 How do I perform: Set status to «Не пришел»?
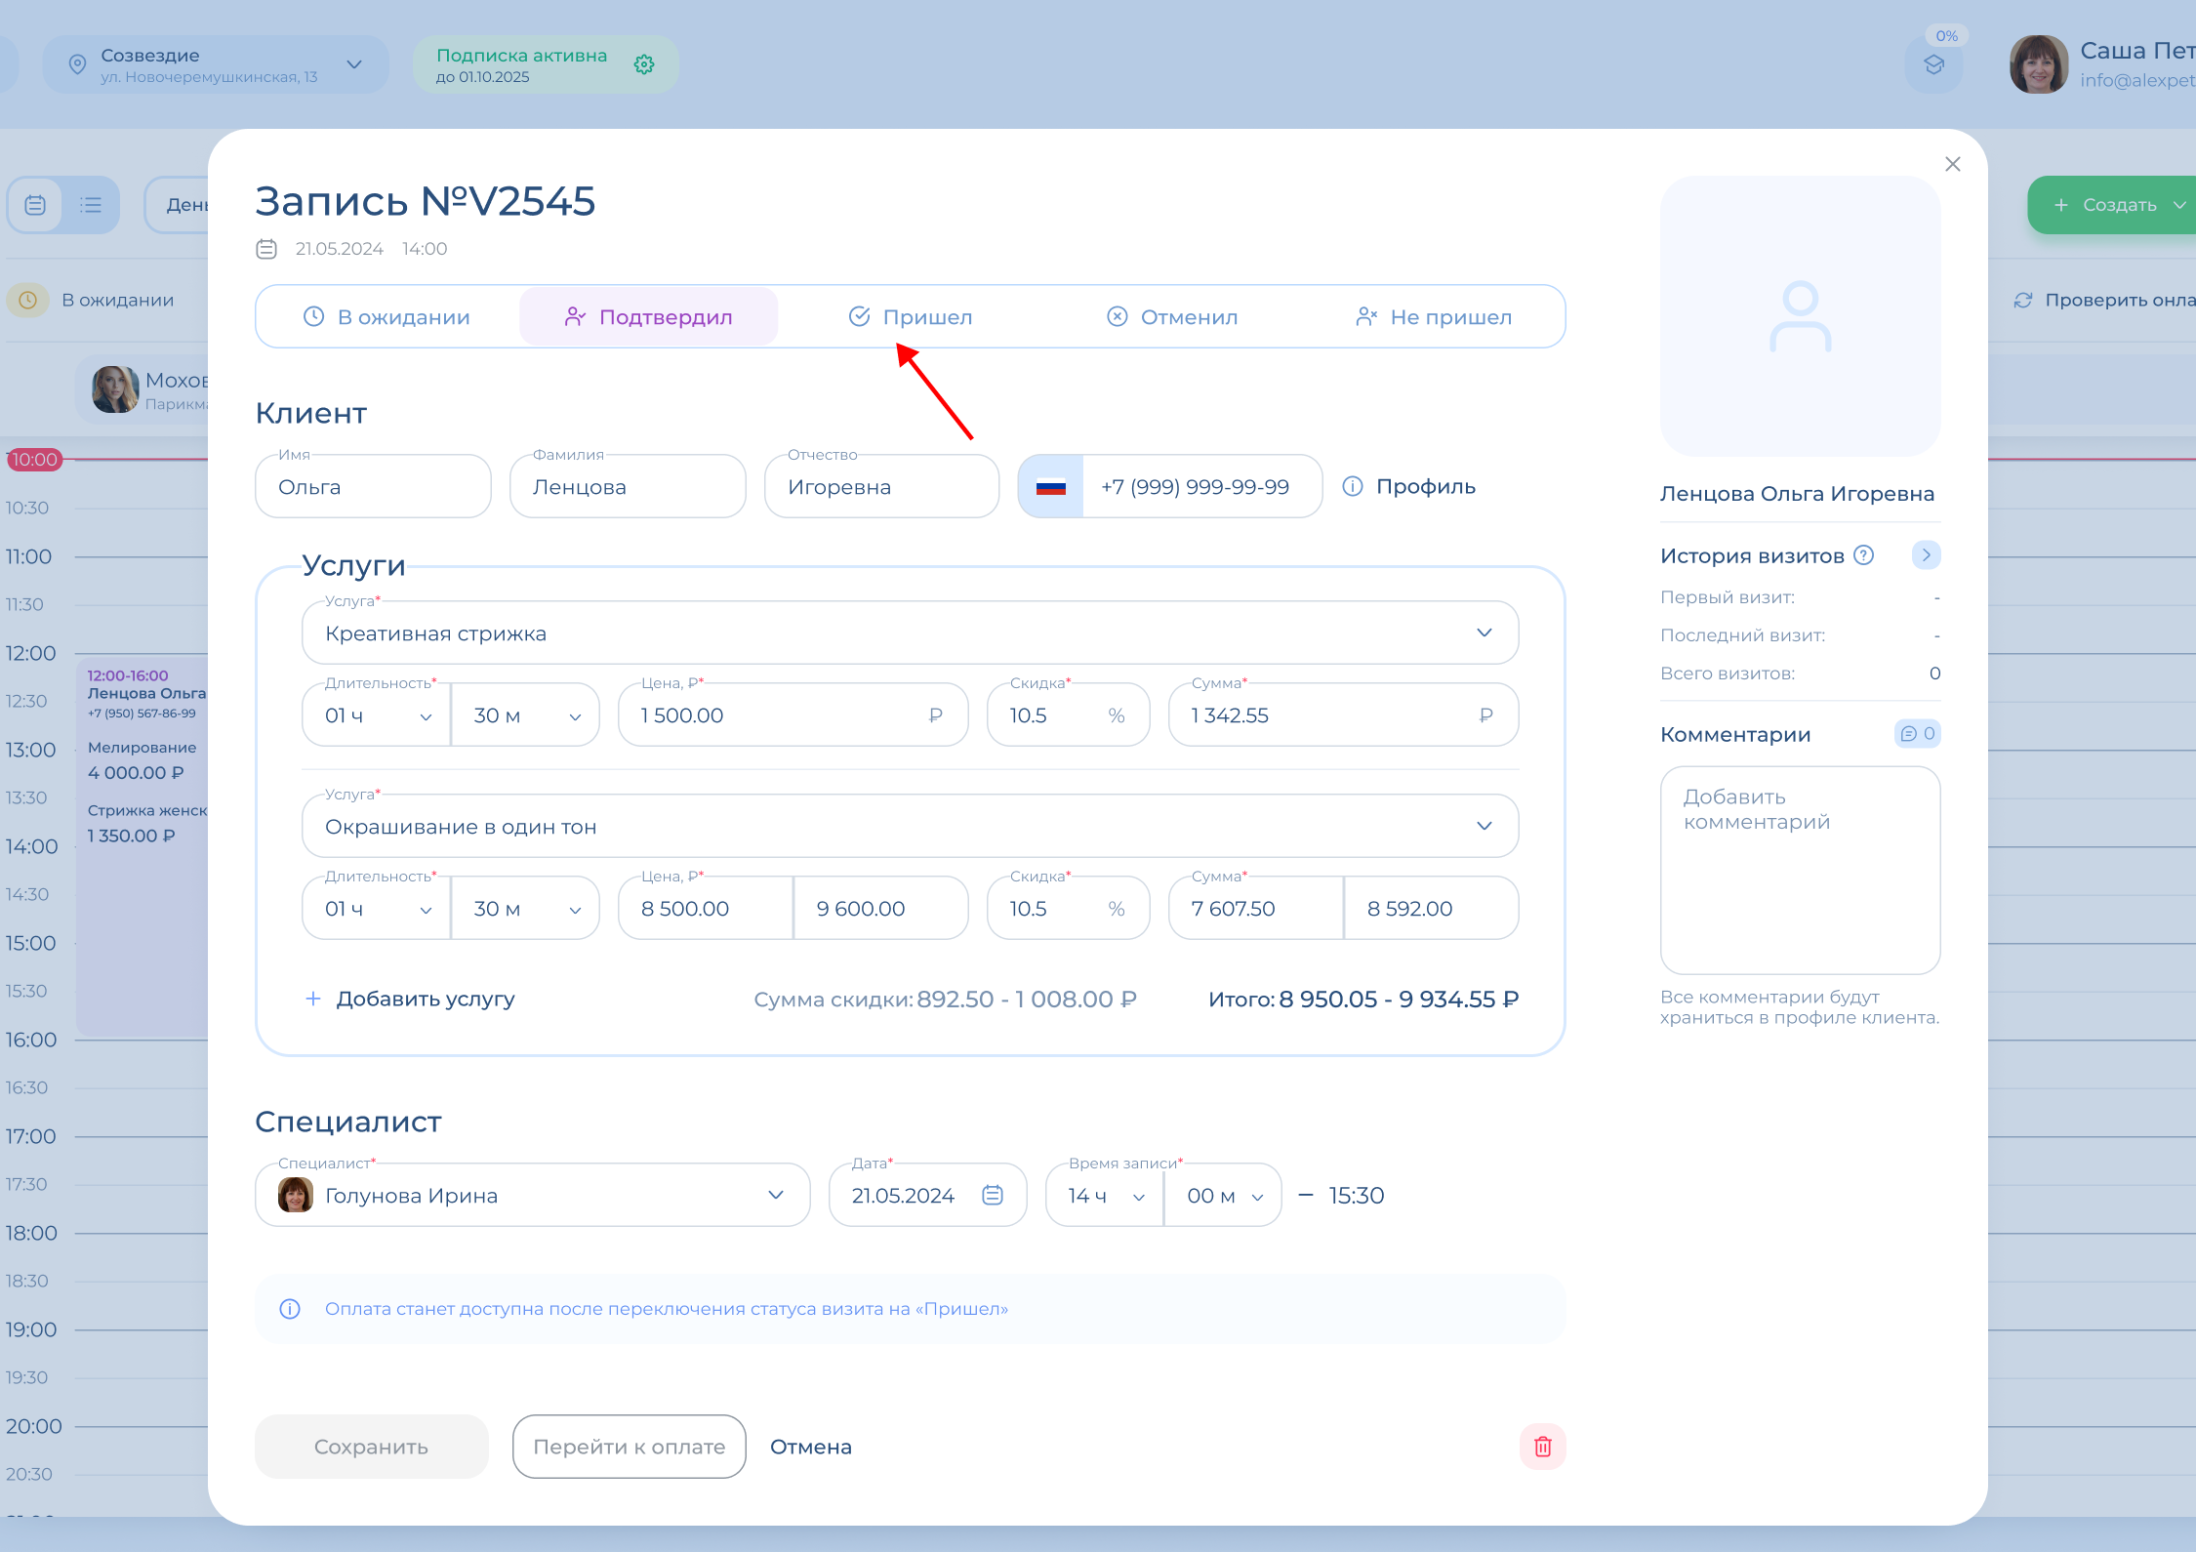pyautogui.click(x=1433, y=317)
